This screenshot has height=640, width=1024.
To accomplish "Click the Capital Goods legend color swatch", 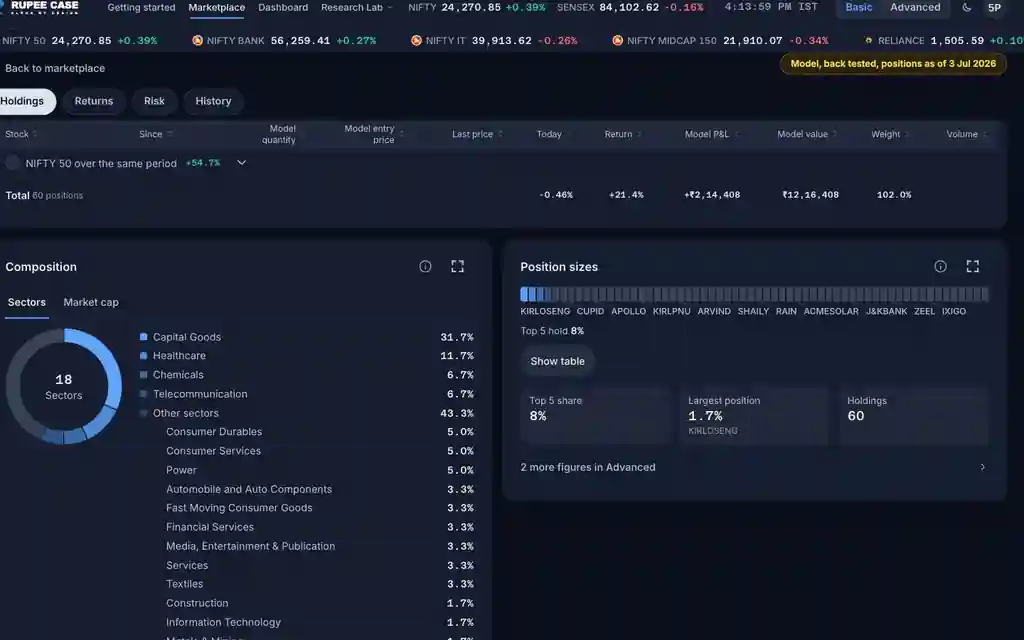I will [x=144, y=337].
